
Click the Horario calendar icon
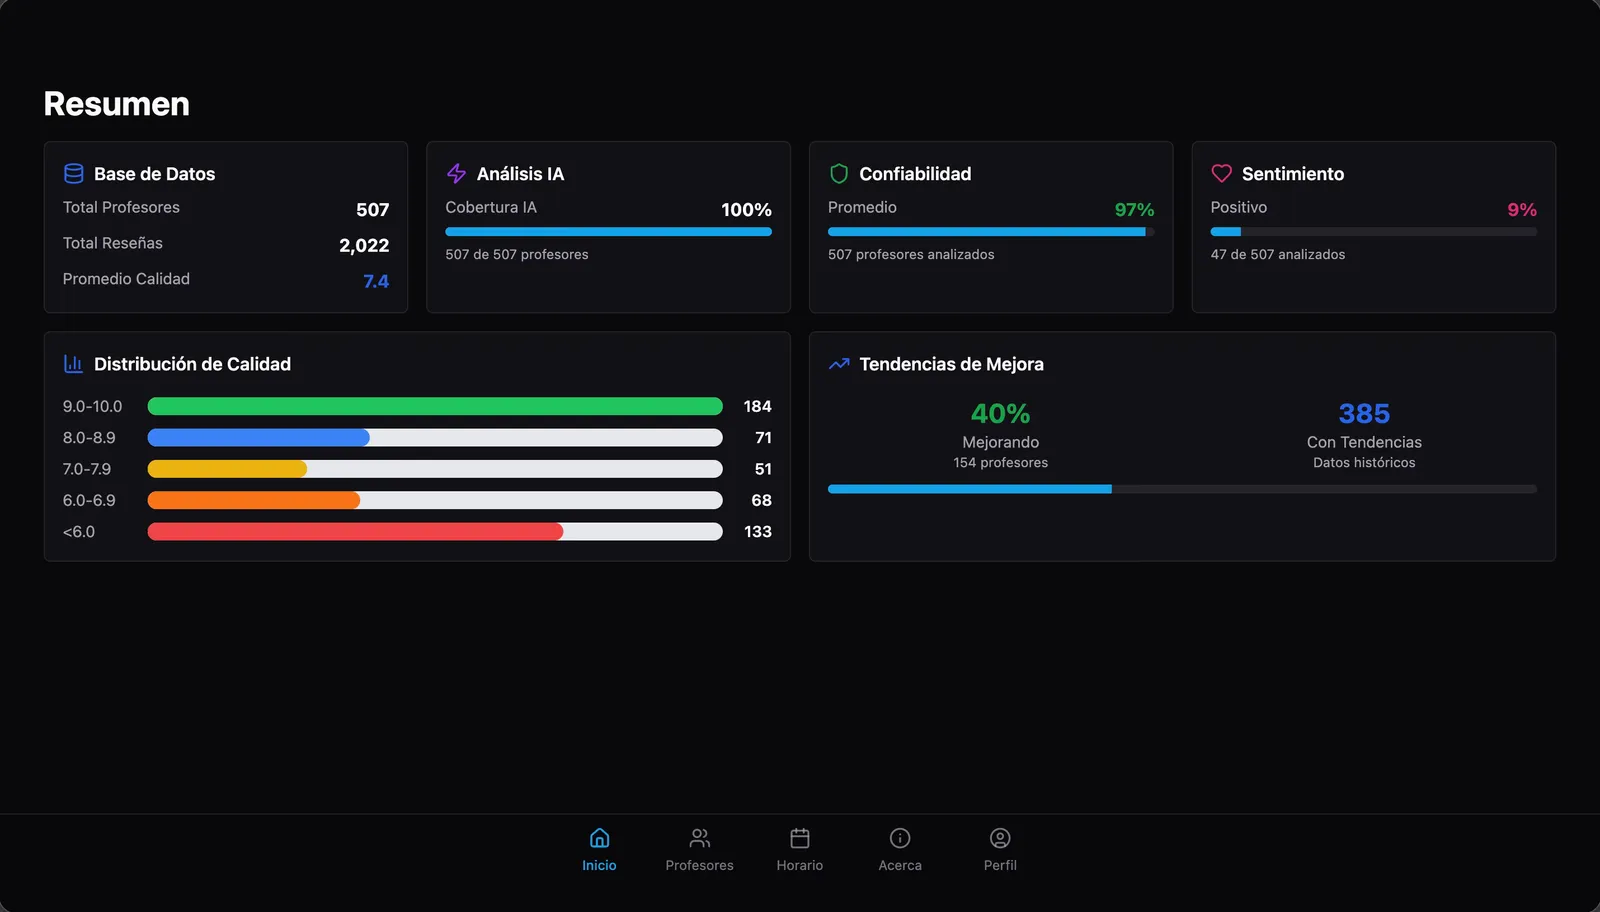pos(800,838)
